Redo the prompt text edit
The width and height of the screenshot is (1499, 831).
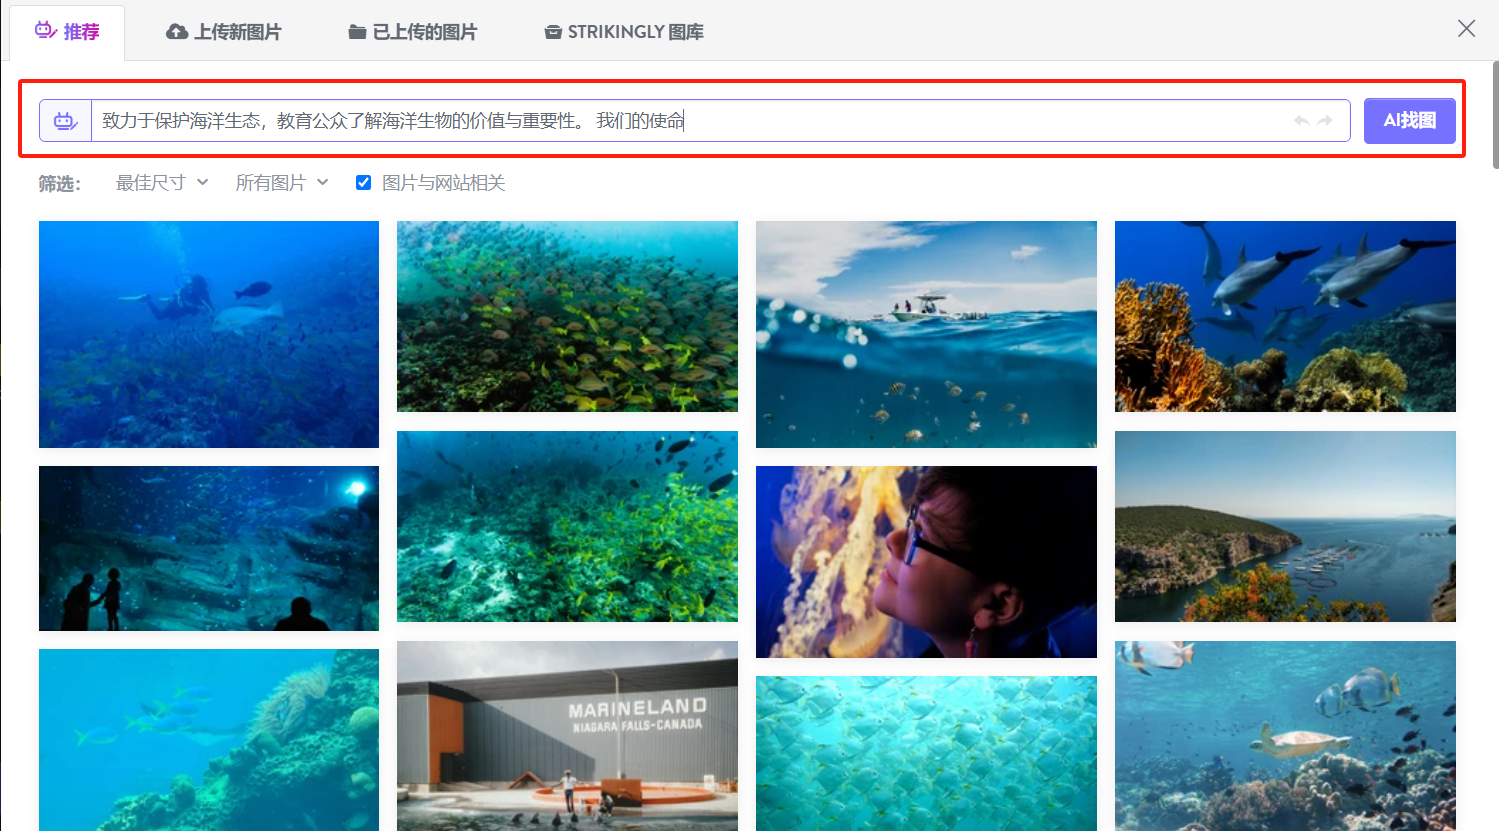point(1325,121)
